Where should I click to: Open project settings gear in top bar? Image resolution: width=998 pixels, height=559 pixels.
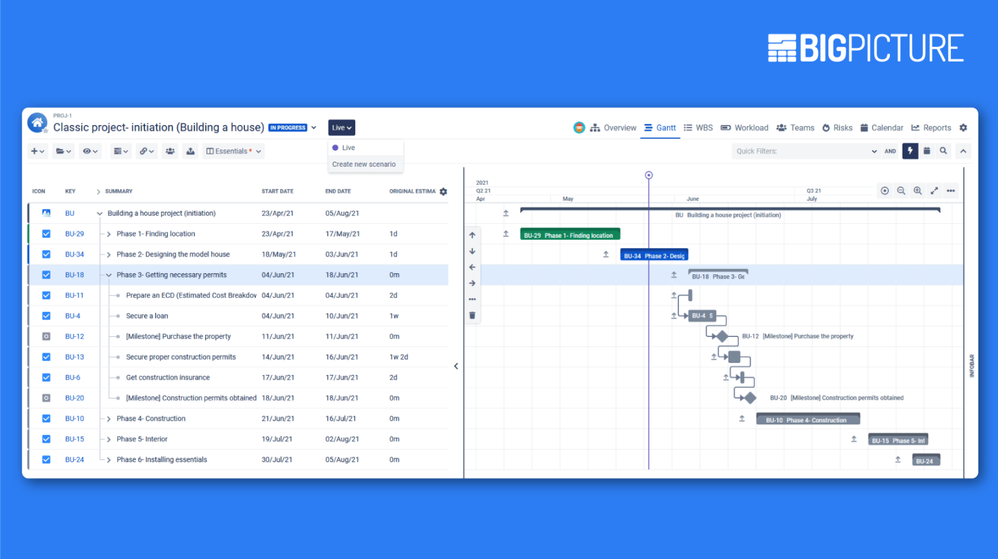pos(964,128)
